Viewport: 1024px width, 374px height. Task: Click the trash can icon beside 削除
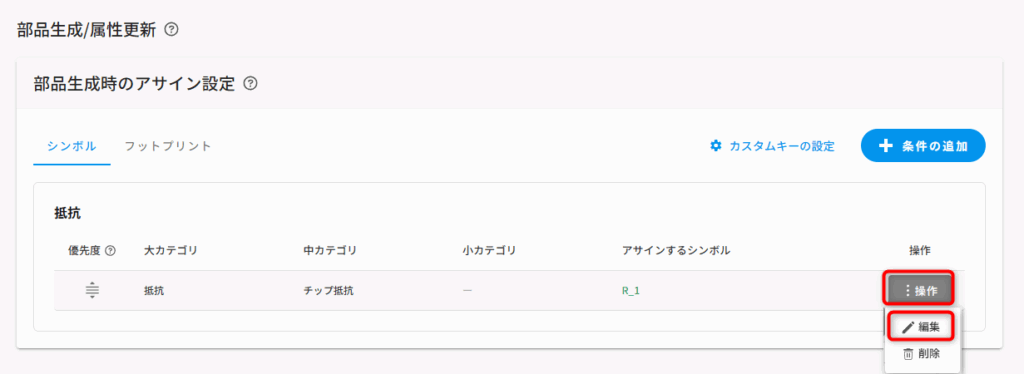click(908, 354)
